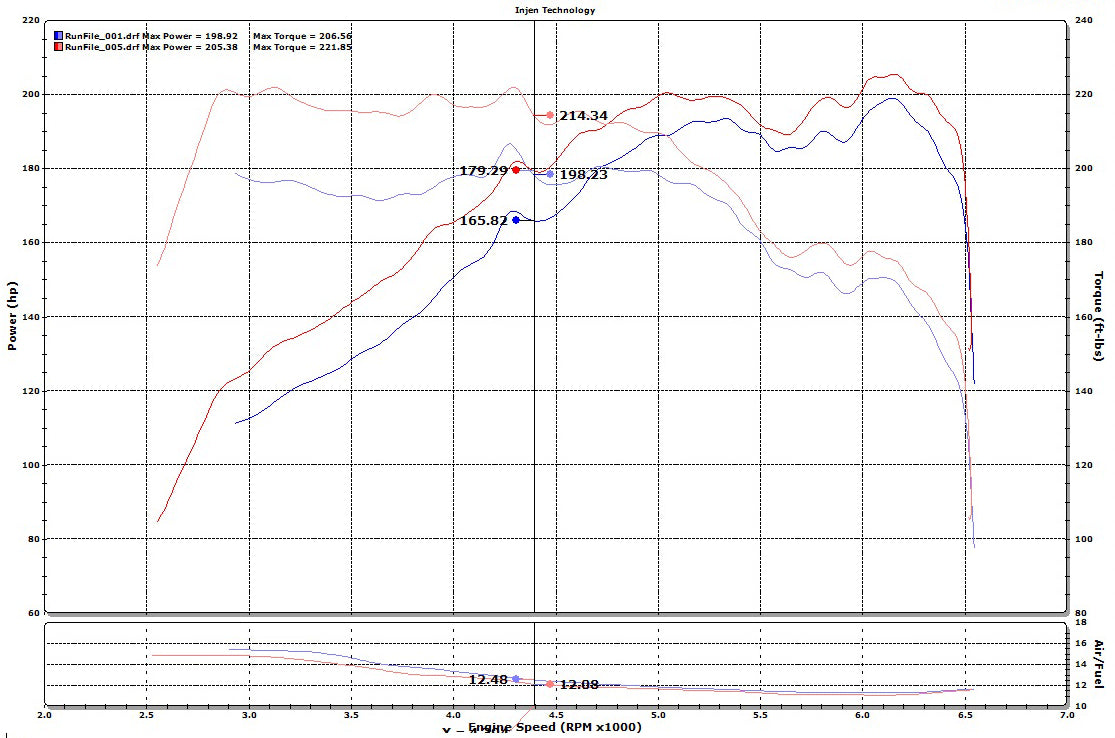Click the Torque (ft-lbs) axis label
1115x738 pixels.
[x=1099, y=316]
